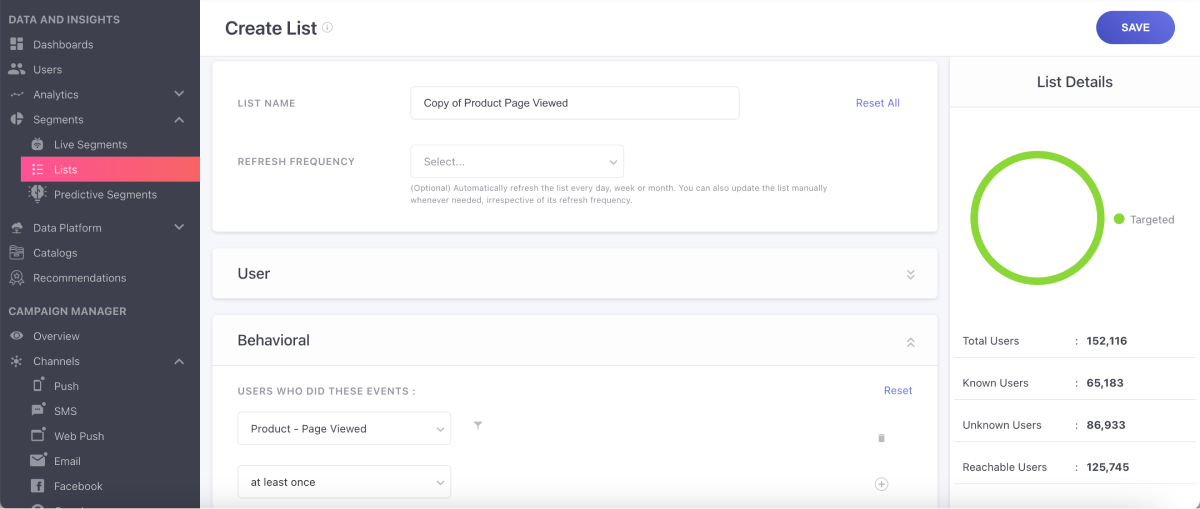Delete the Product - Page Viewed event row
Screen dimensions: 1200x509
881,438
